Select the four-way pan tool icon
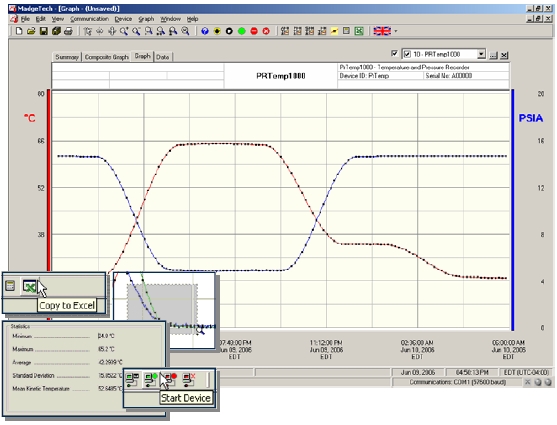The height and width of the screenshot is (425, 557). tap(112, 31)
